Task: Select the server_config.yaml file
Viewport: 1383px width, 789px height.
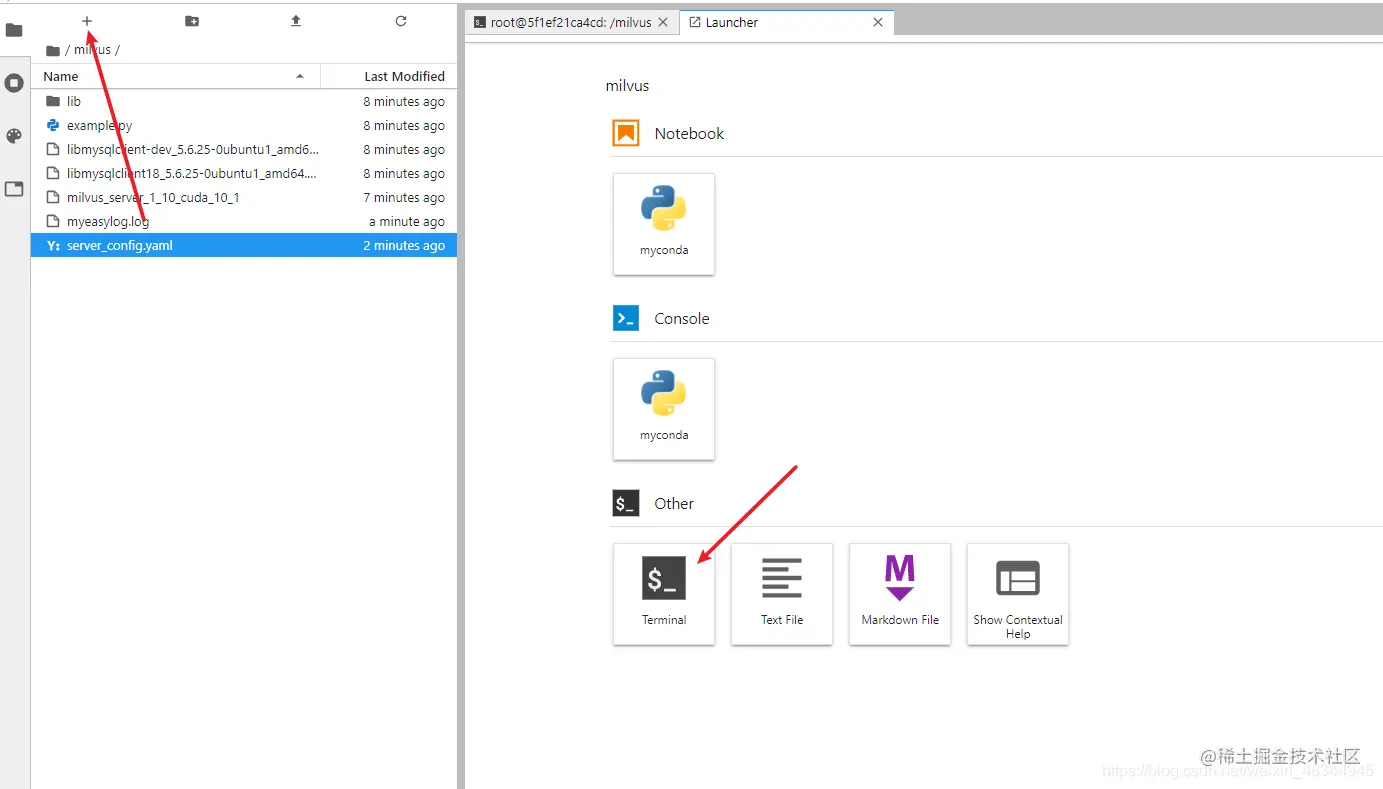Action: tap(244, 245)
